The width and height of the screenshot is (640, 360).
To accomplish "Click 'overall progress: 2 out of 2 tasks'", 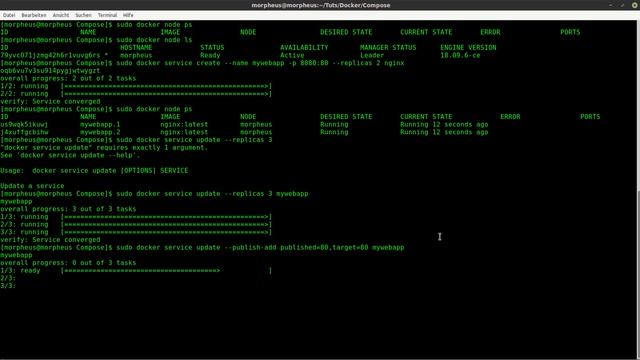I will click(68, 78).
